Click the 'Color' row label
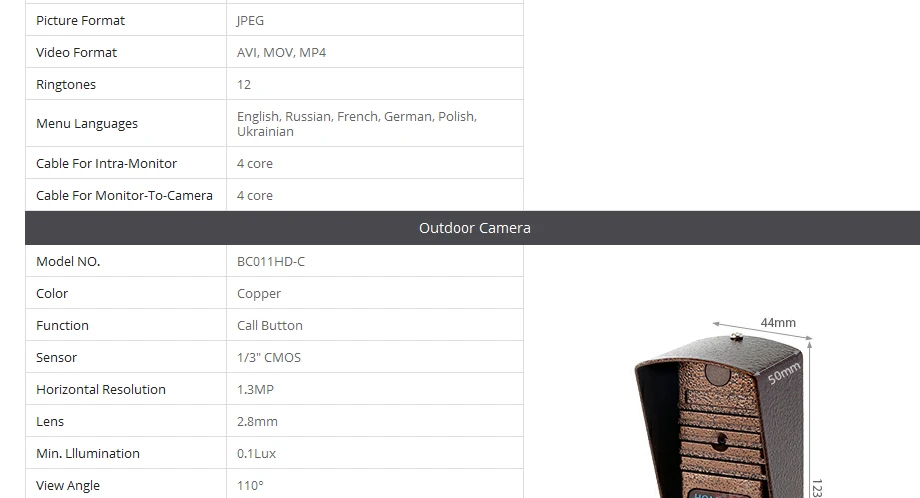This screenshot has width=920, height=498. 52,293
